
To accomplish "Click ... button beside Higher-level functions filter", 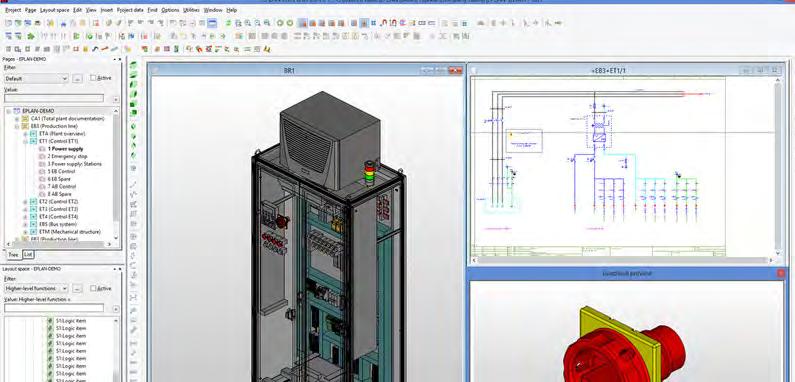I will click(x=77, y=288).
